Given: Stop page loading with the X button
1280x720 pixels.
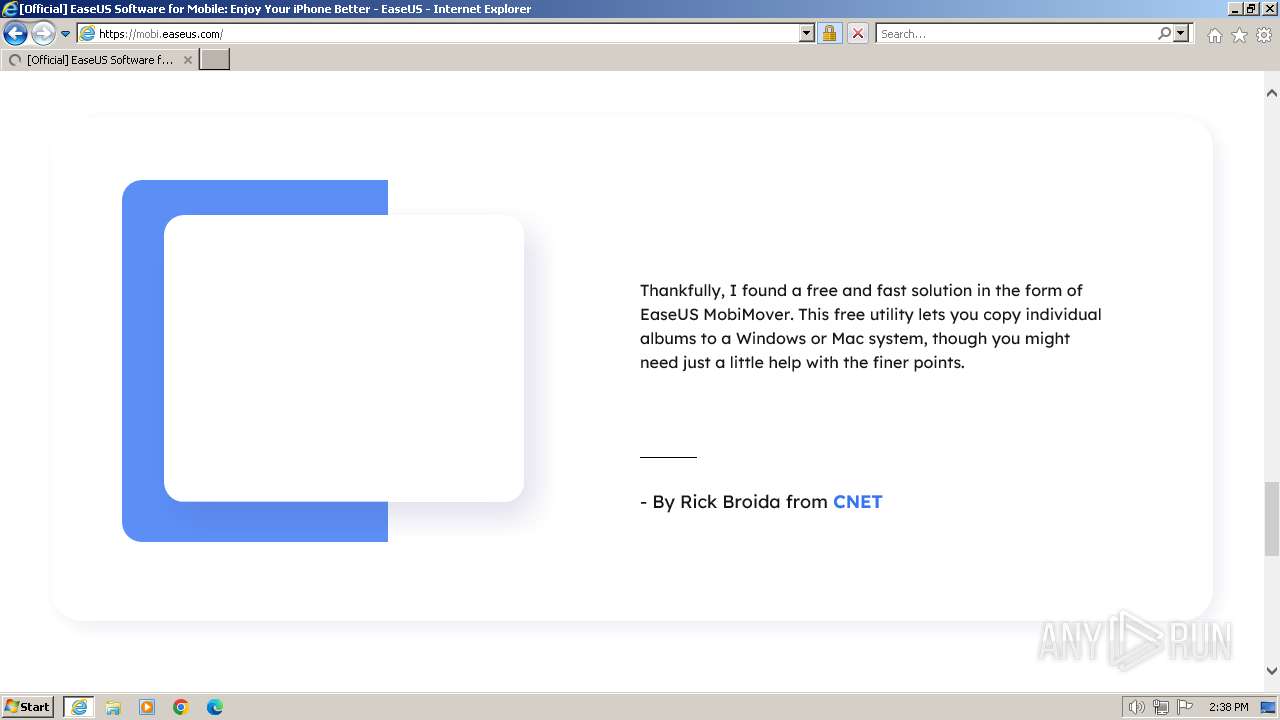Looking at the screenshot, I should (857, 34).
